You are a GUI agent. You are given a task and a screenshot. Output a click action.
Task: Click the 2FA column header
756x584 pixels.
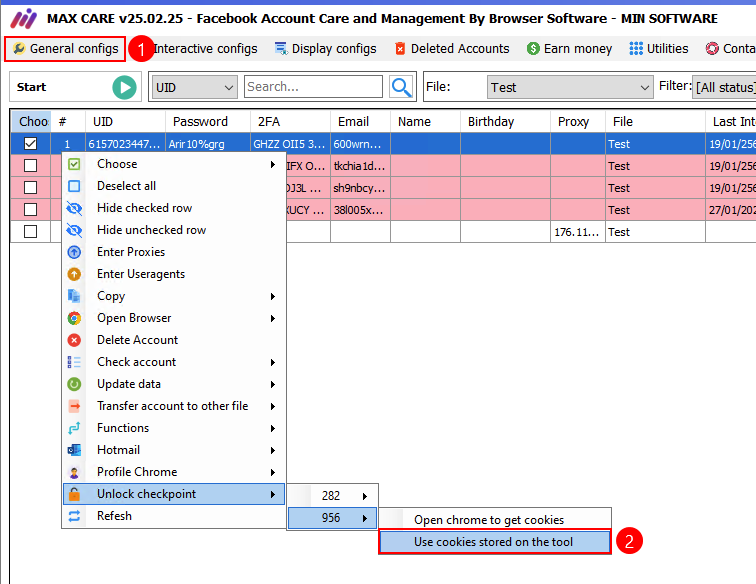pos(290,122)
